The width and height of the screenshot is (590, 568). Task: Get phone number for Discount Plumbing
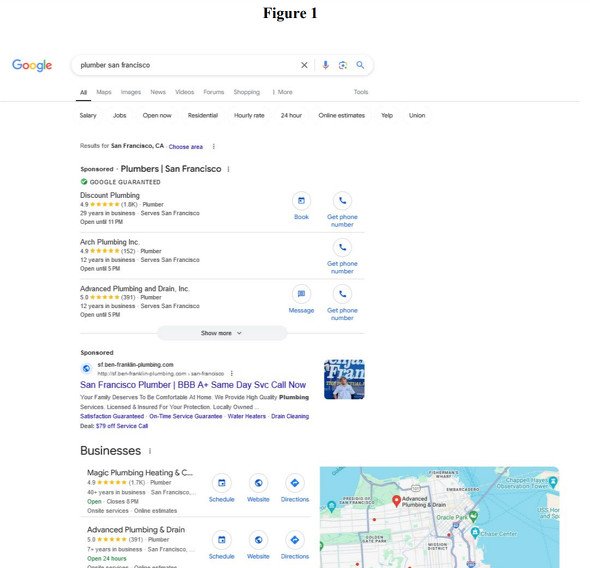click(342, 201)
